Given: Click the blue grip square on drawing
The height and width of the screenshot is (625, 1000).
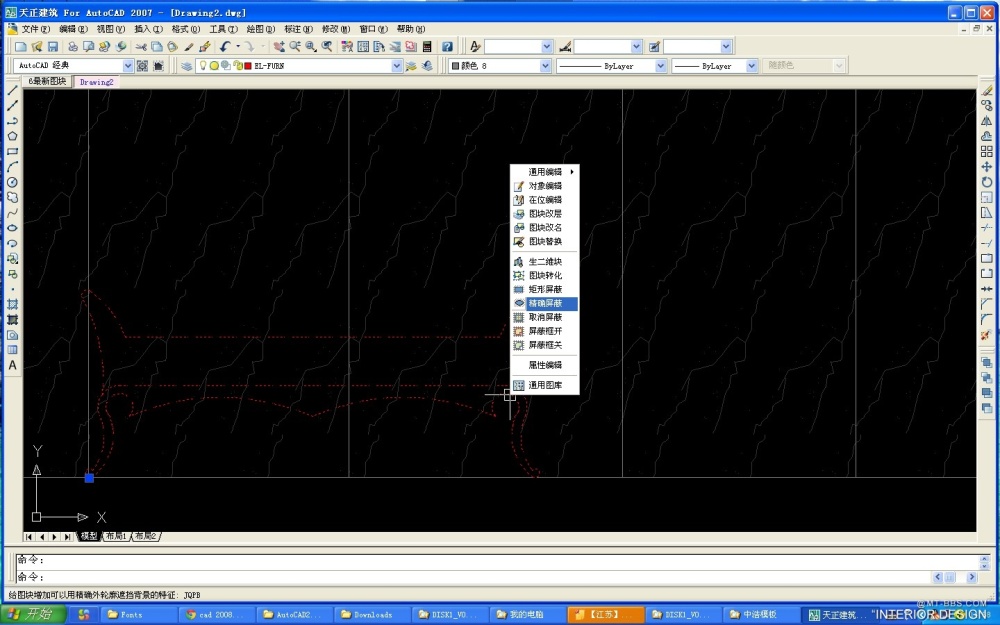Looking at the screenshot, I should [x=89, y=478].
